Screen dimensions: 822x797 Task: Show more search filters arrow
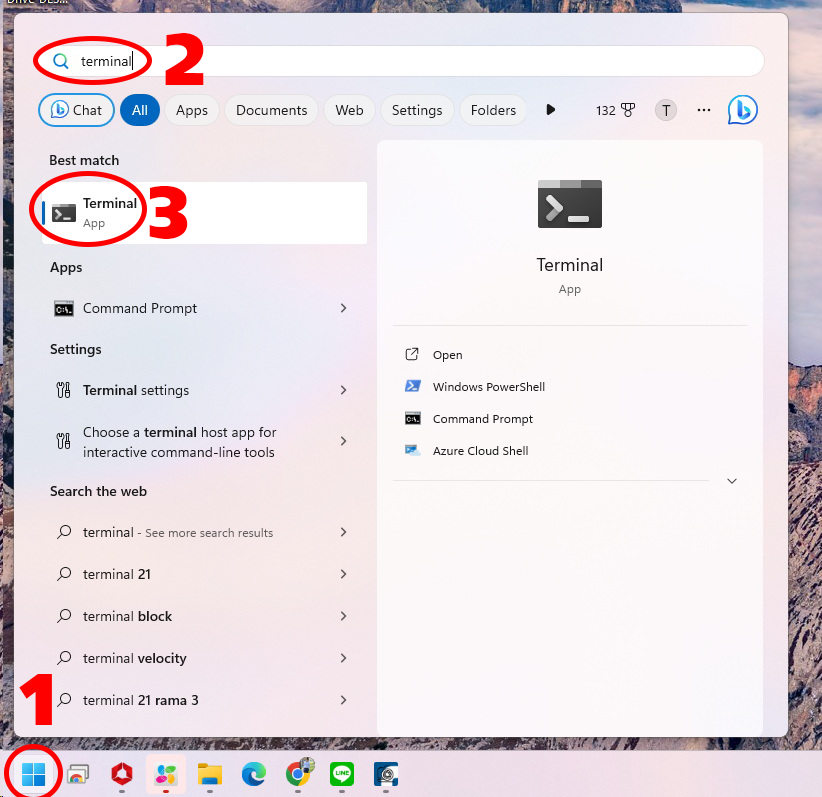pos(550,110)
